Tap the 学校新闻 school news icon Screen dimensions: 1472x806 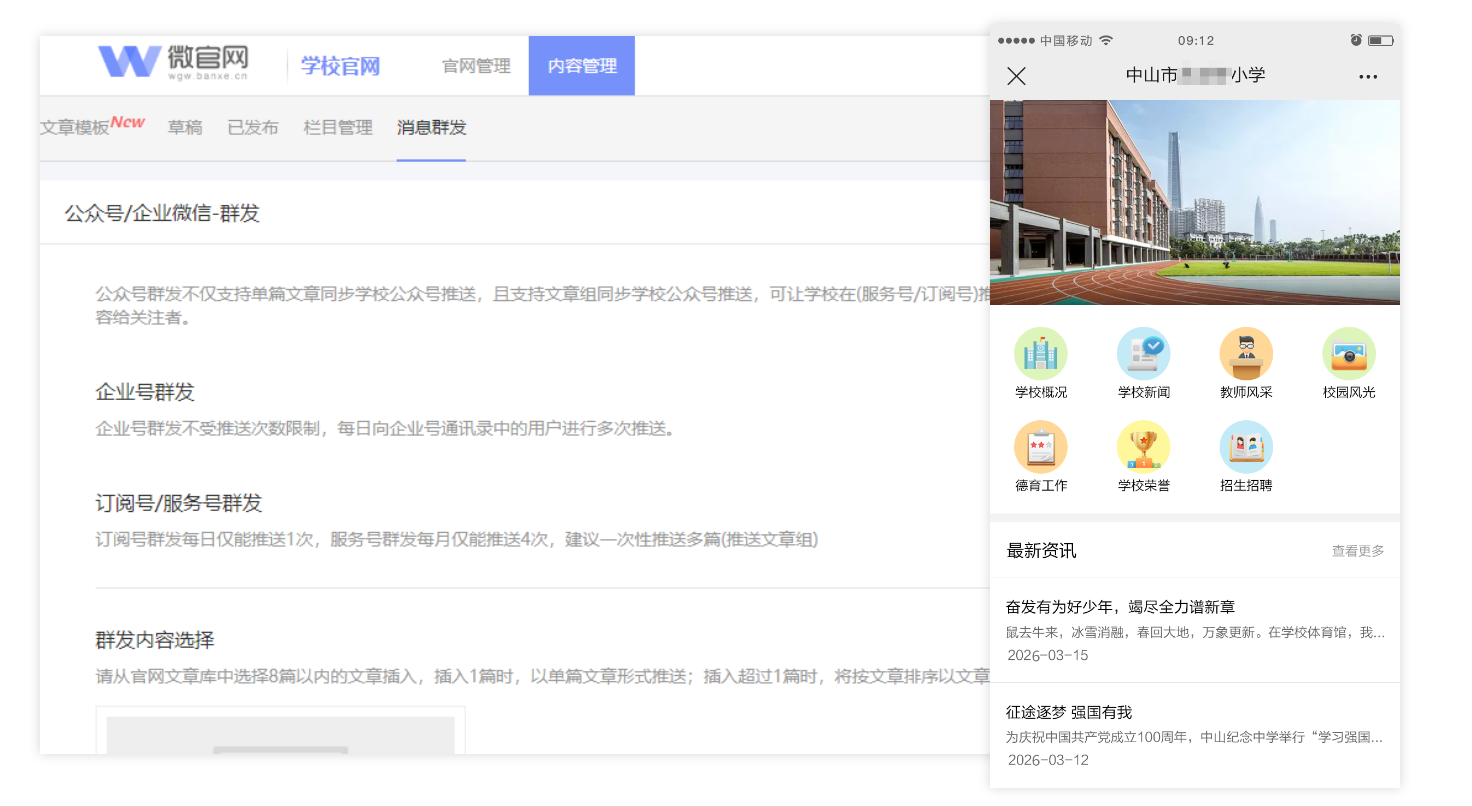1143,355
